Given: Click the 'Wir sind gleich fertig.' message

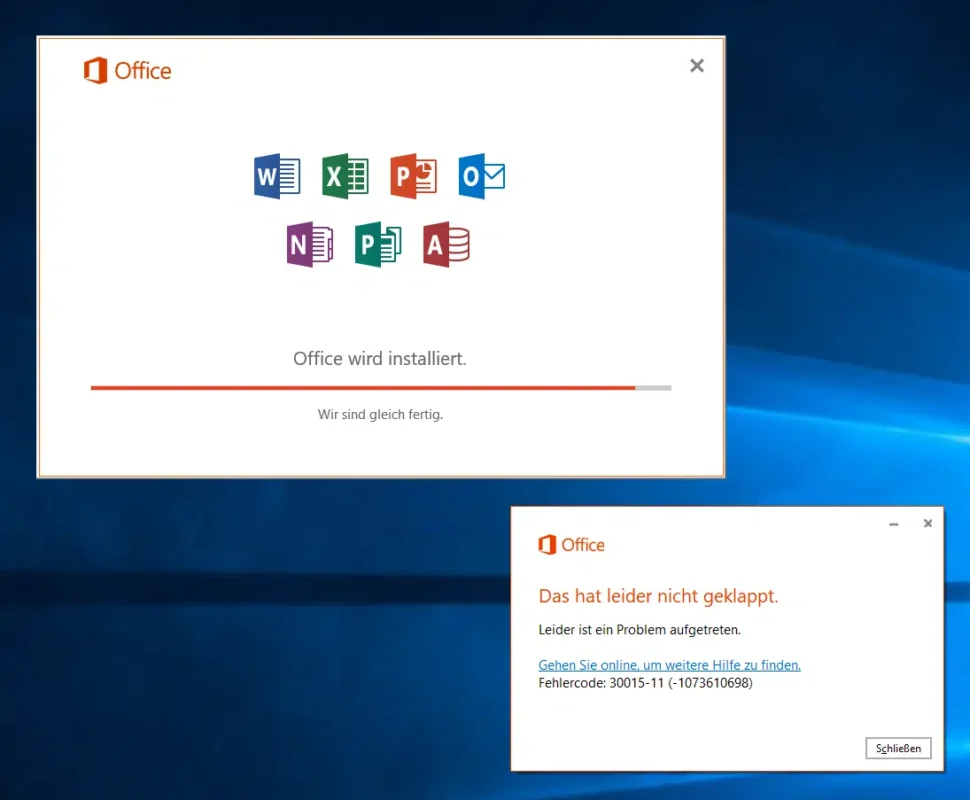Looking at the screenshot, I should click(x=380, y=414).
